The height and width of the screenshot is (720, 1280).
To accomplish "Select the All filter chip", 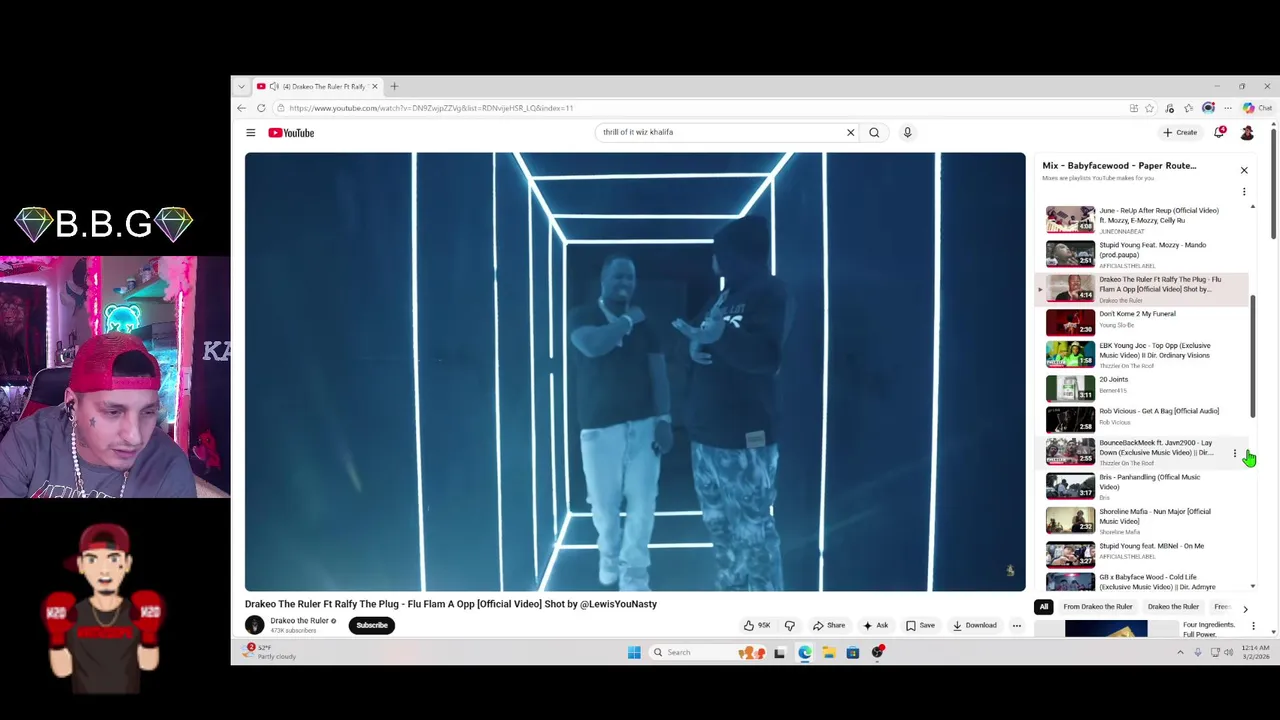I will 1044,607.
